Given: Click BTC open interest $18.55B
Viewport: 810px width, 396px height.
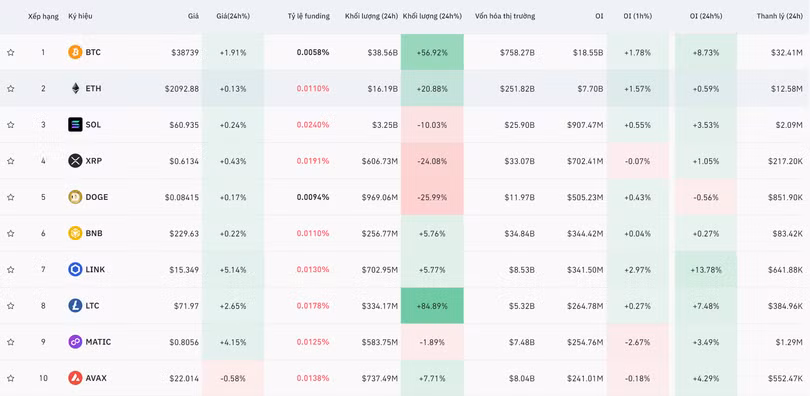Looking at the screenshot, I should coord(588,52).
